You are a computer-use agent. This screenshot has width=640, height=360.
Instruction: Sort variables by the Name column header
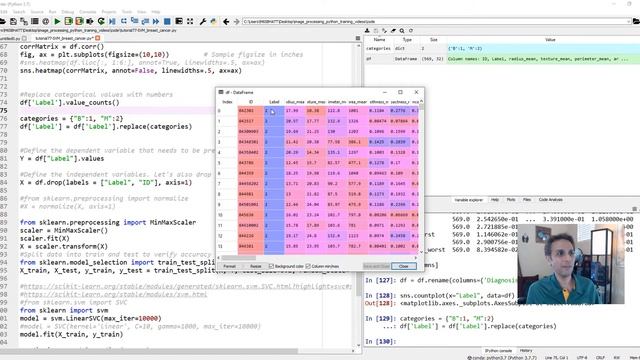click(x=379, y=40)
